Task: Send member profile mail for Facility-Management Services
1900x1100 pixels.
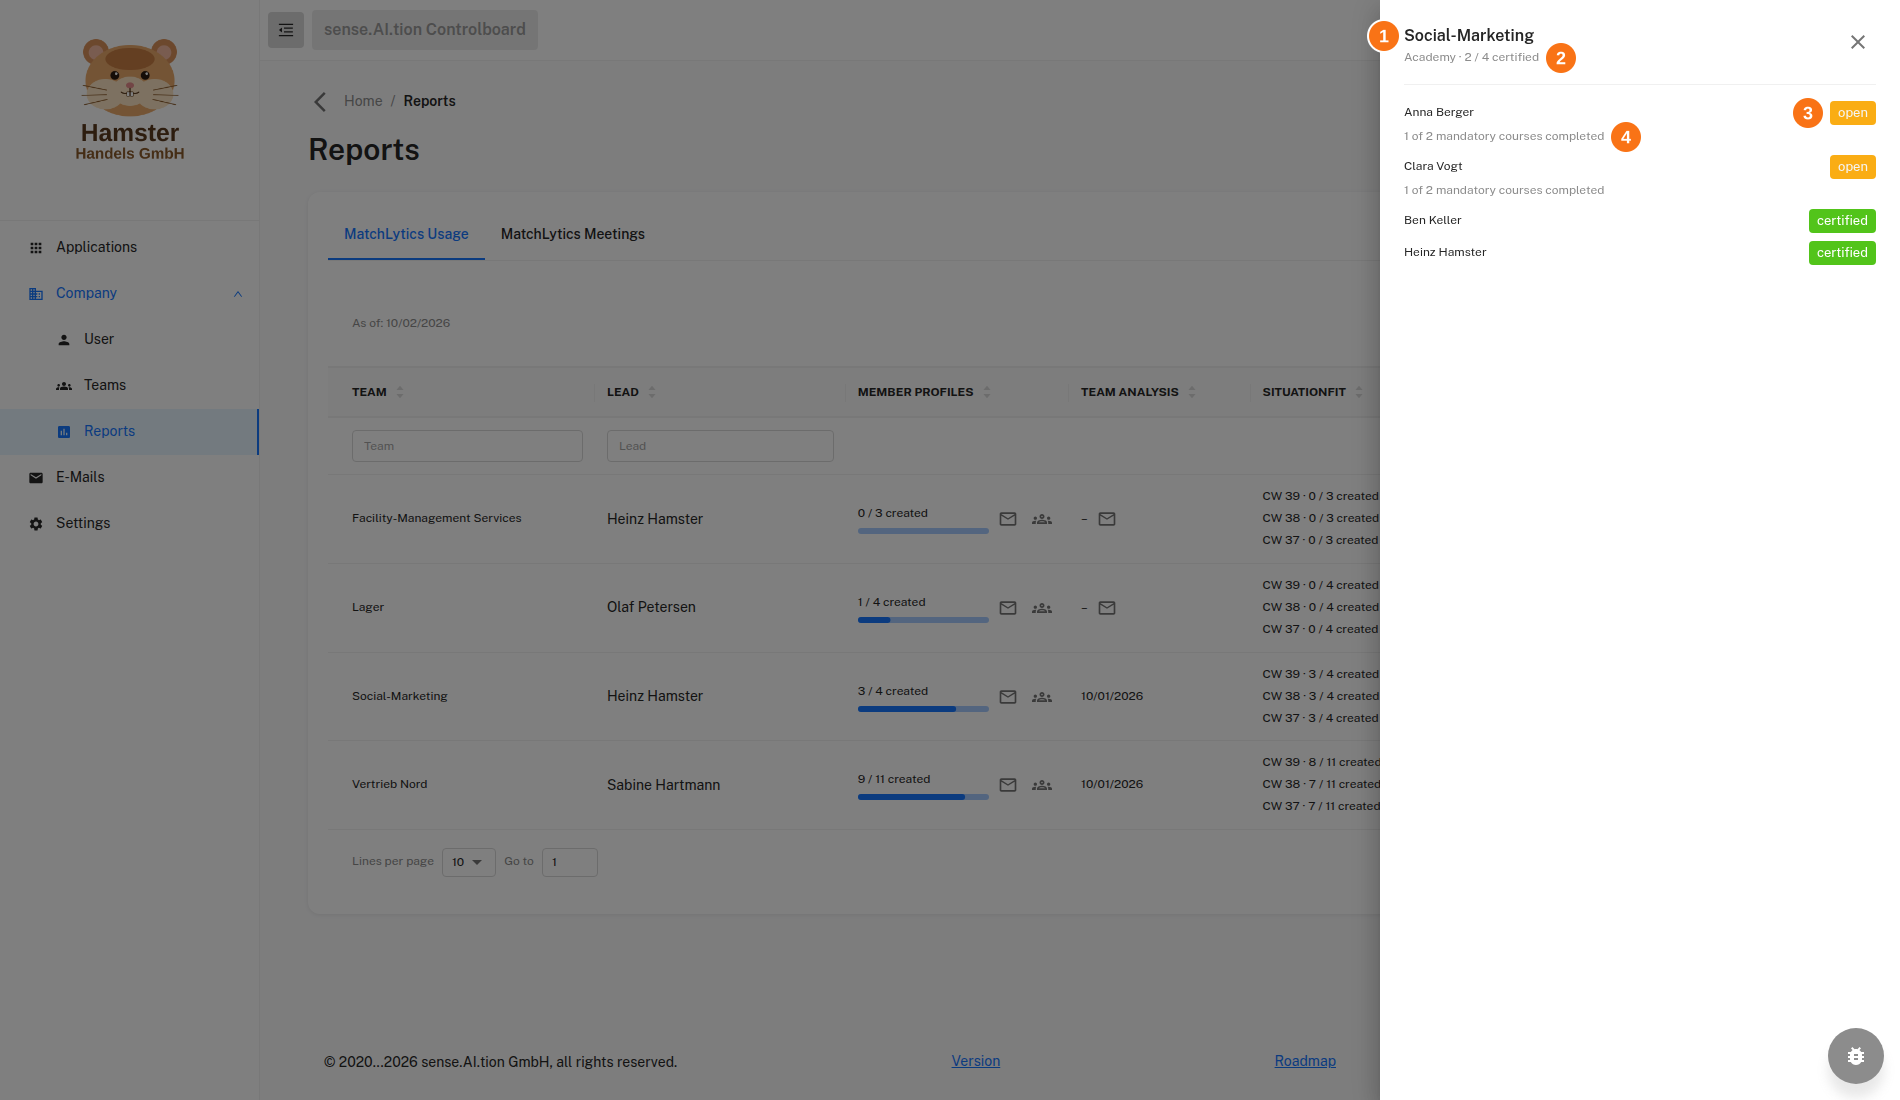Action: click(x=1008, y=519)
